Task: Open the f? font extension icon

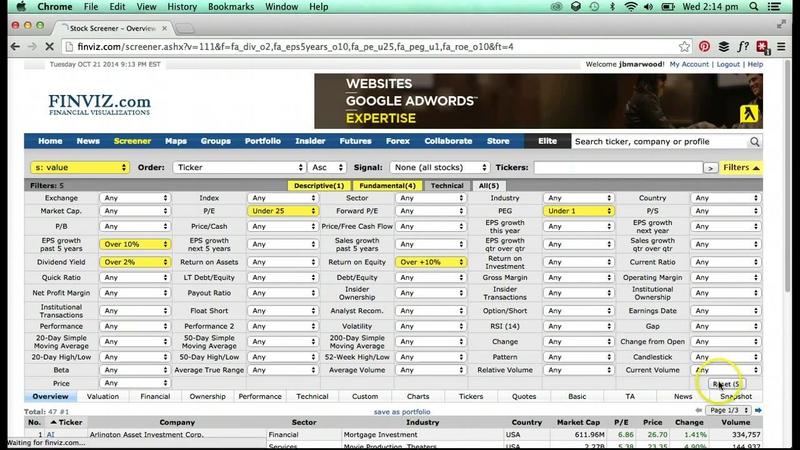Action: pos(743,46)
